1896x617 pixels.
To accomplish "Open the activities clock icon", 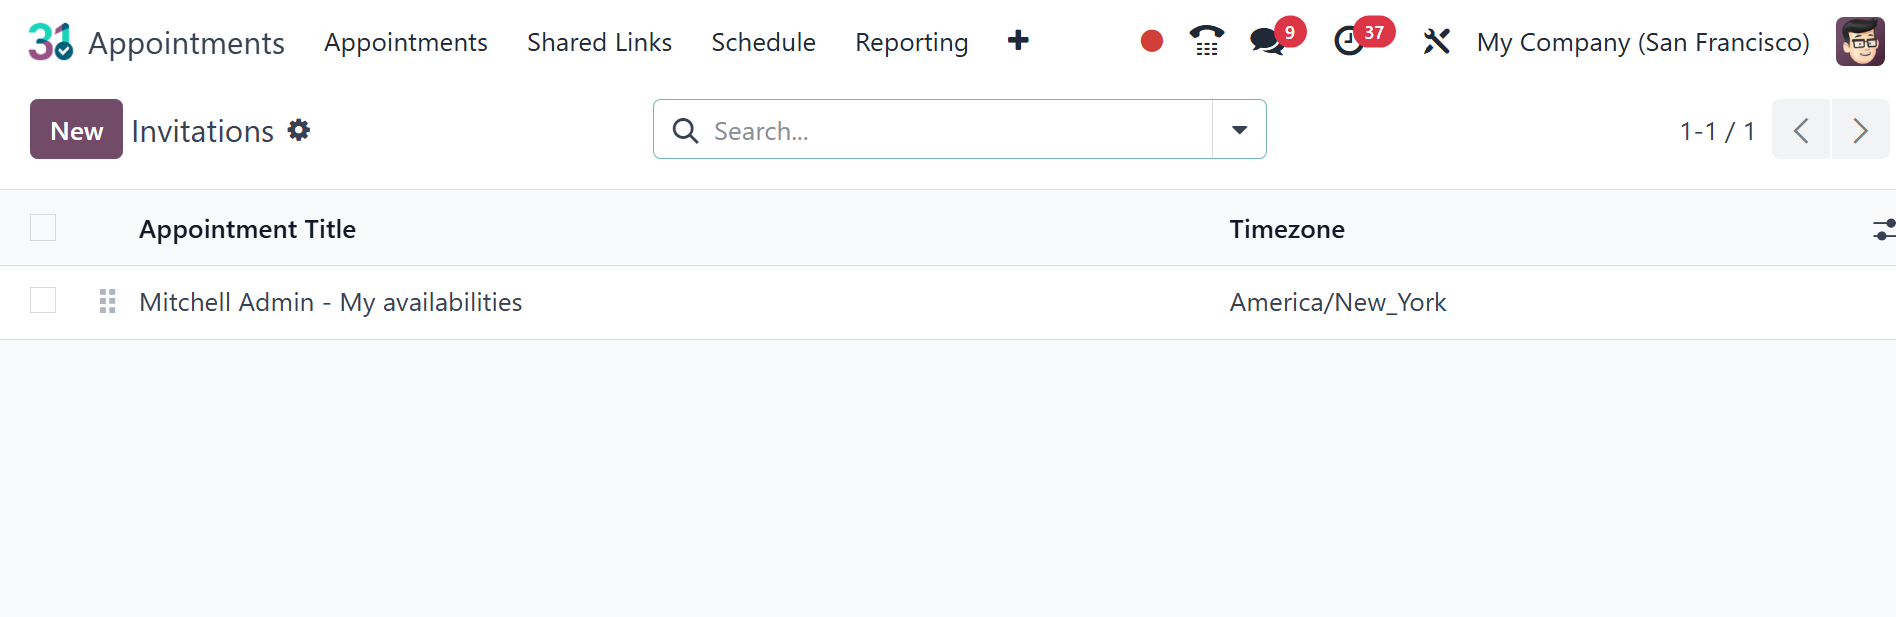I will pyautogui.click(x=1349, y=41).
